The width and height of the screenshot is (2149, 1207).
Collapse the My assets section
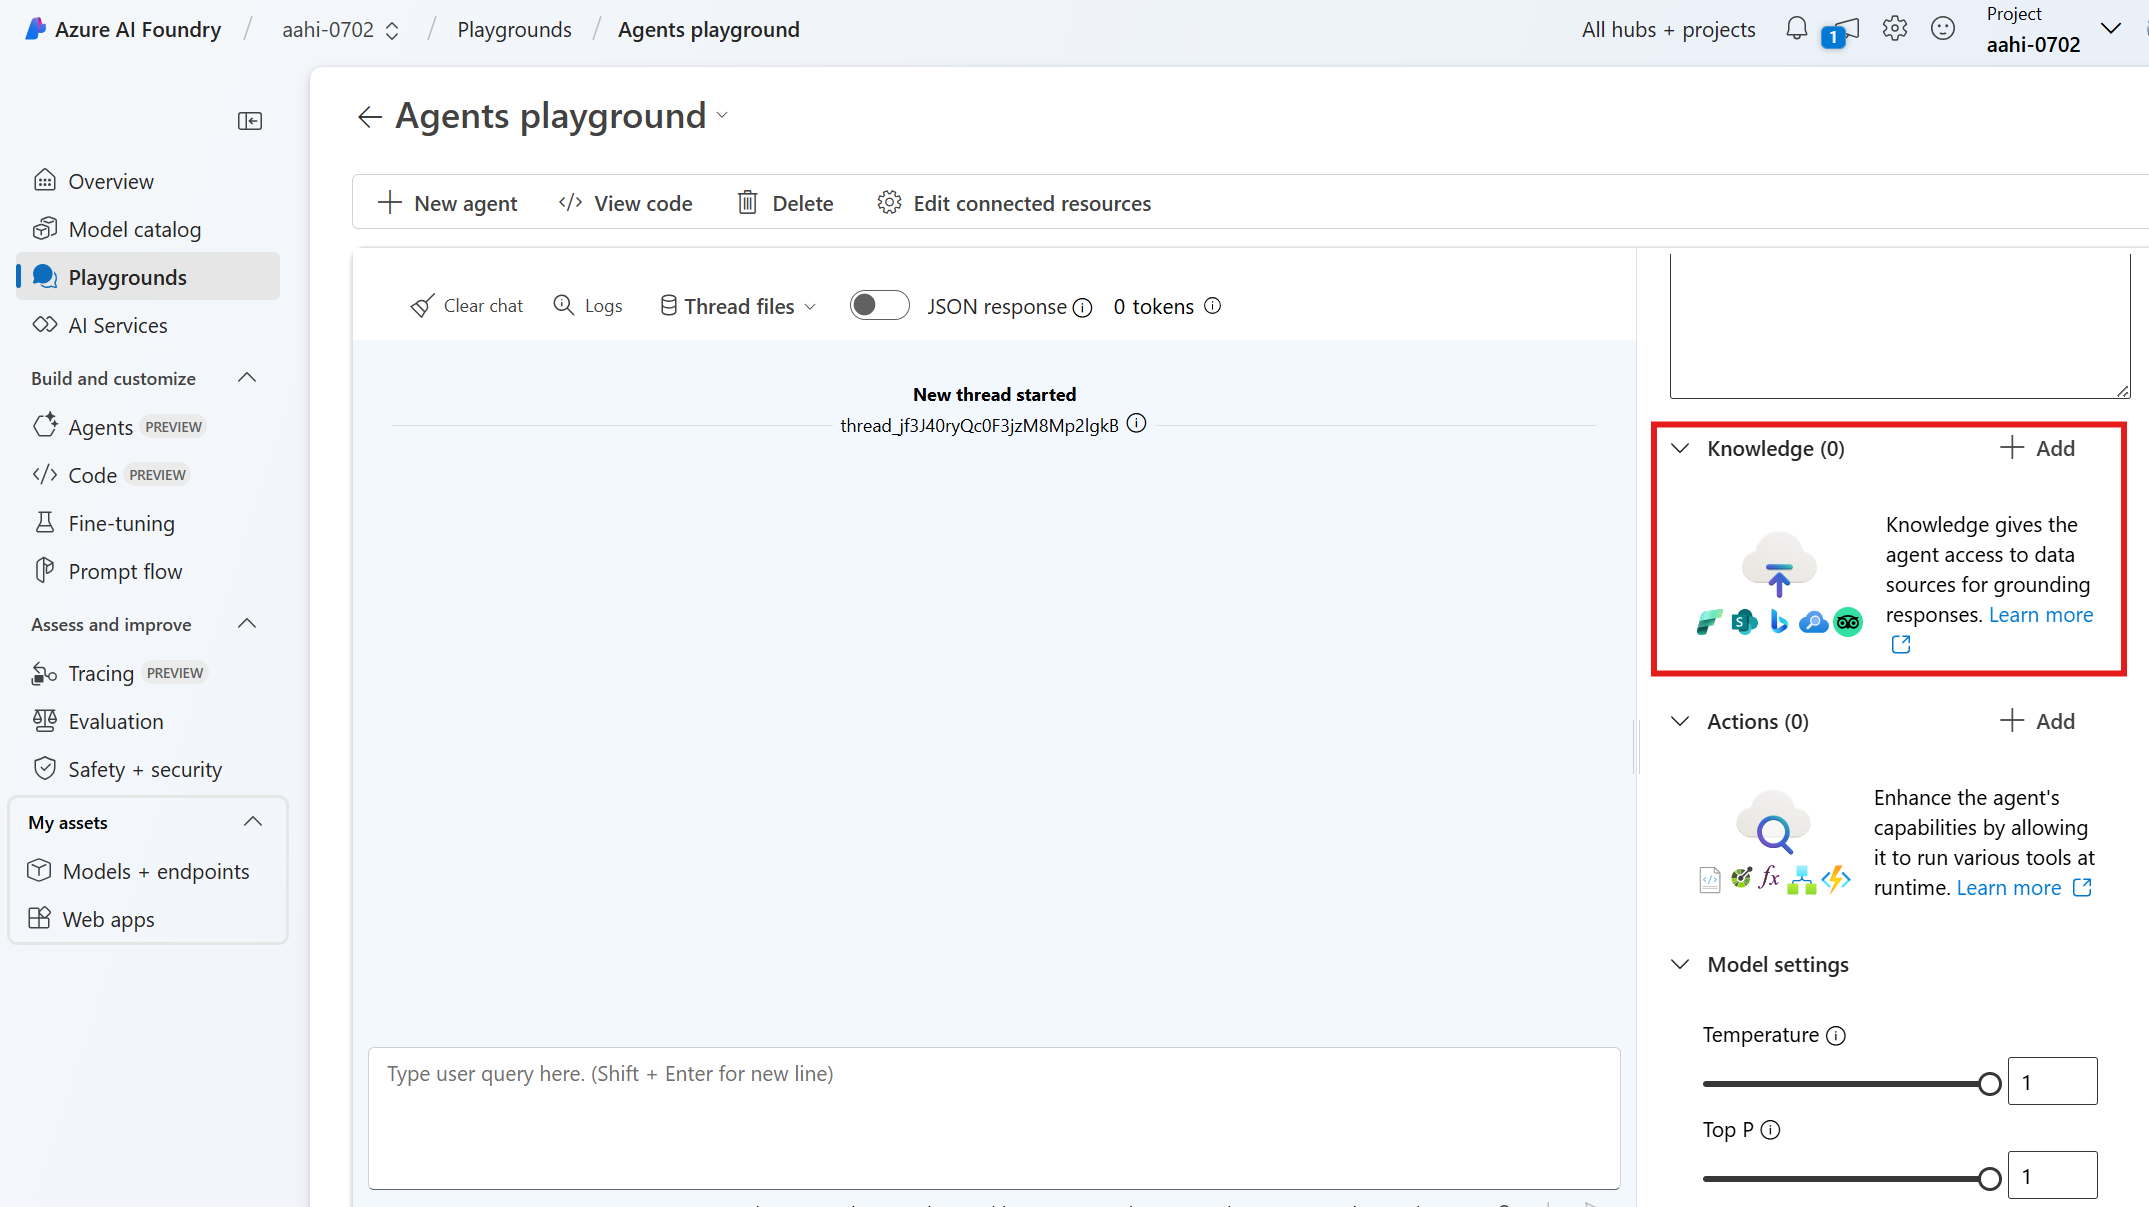pyautogui.click(x=253, y=822)
